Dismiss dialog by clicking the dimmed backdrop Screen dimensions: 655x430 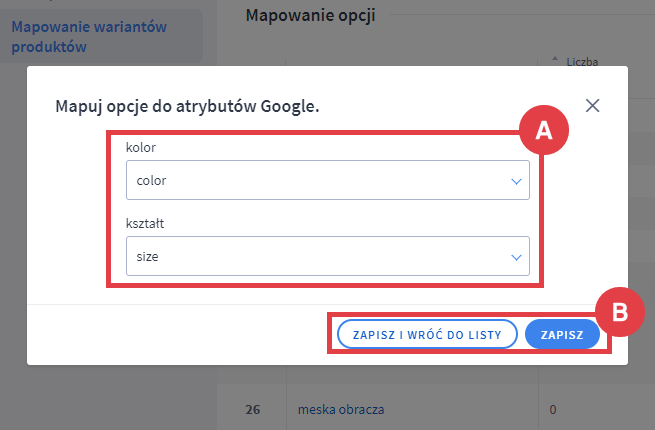[100, 250]
